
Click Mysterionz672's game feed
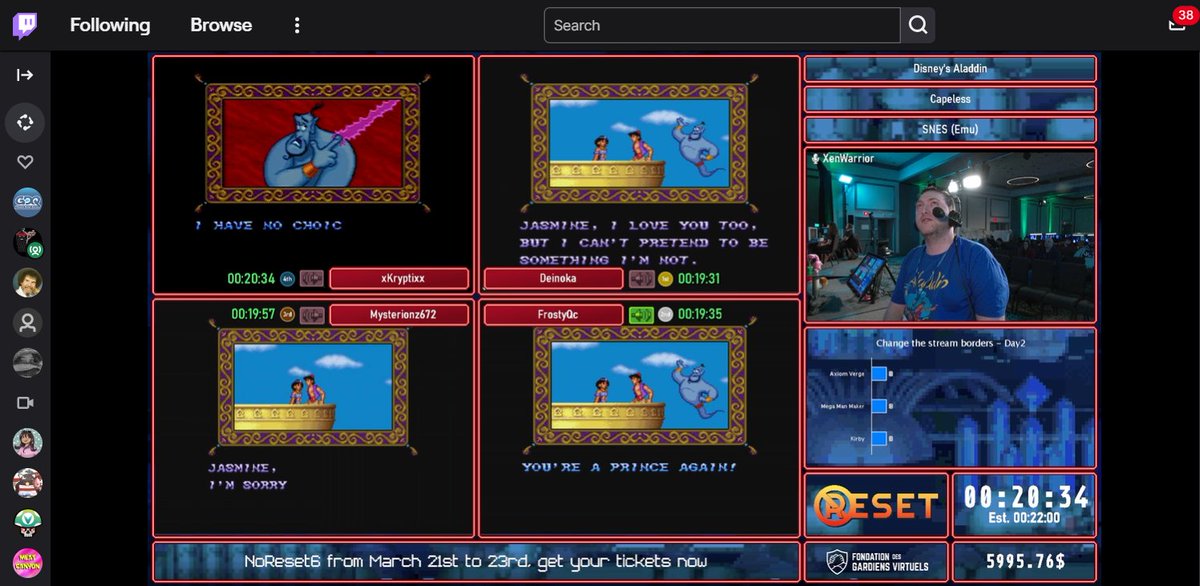313,387
